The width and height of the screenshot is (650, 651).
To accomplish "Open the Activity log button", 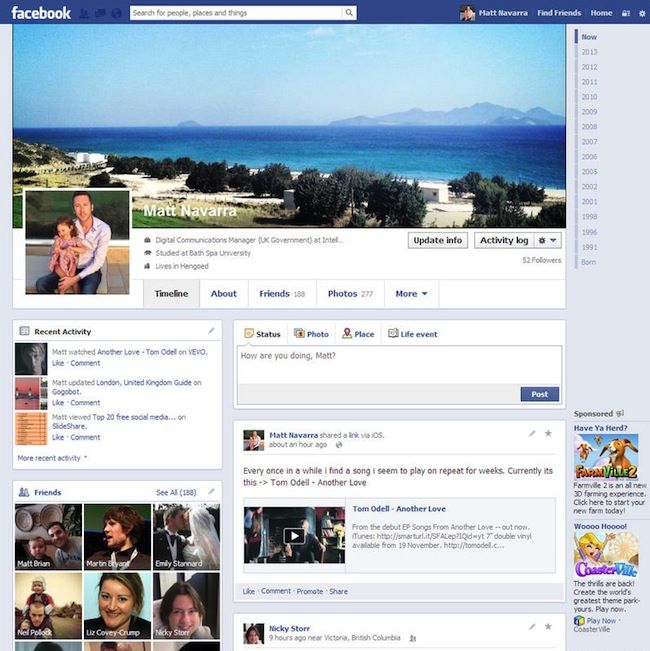I will [x=504, y=240].
